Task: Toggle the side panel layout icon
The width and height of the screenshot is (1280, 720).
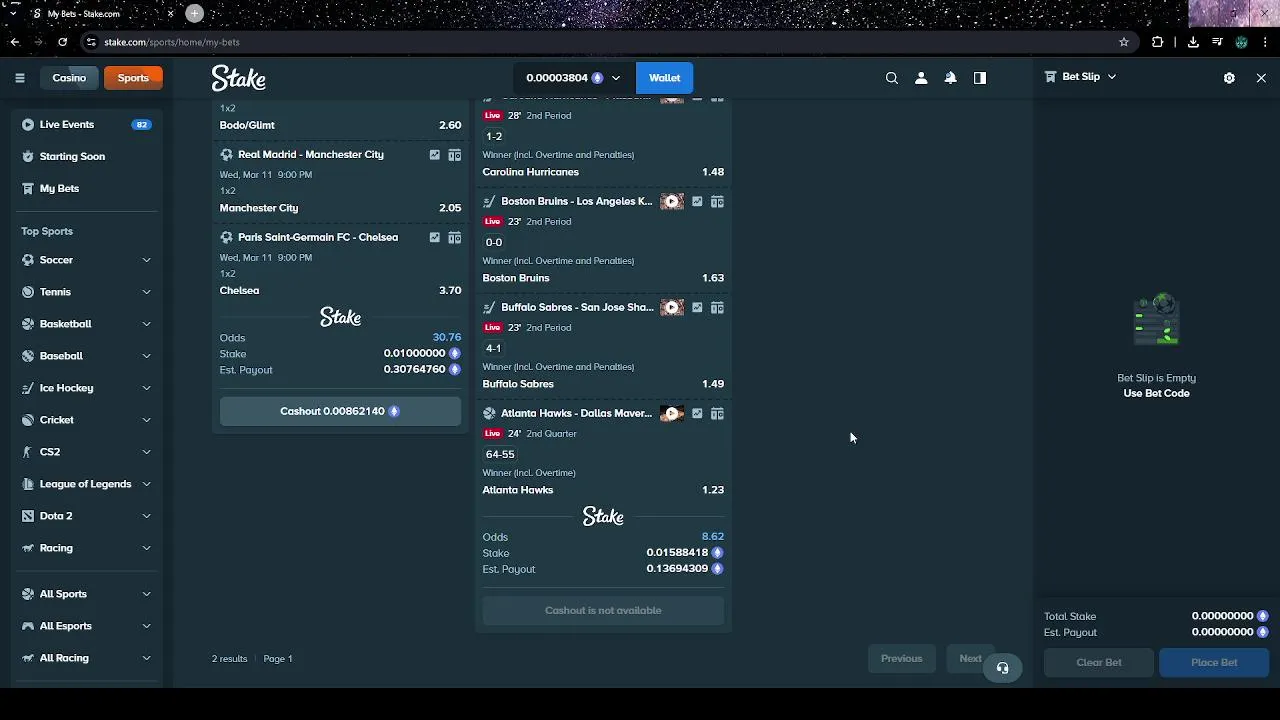Action: [980, 78]
